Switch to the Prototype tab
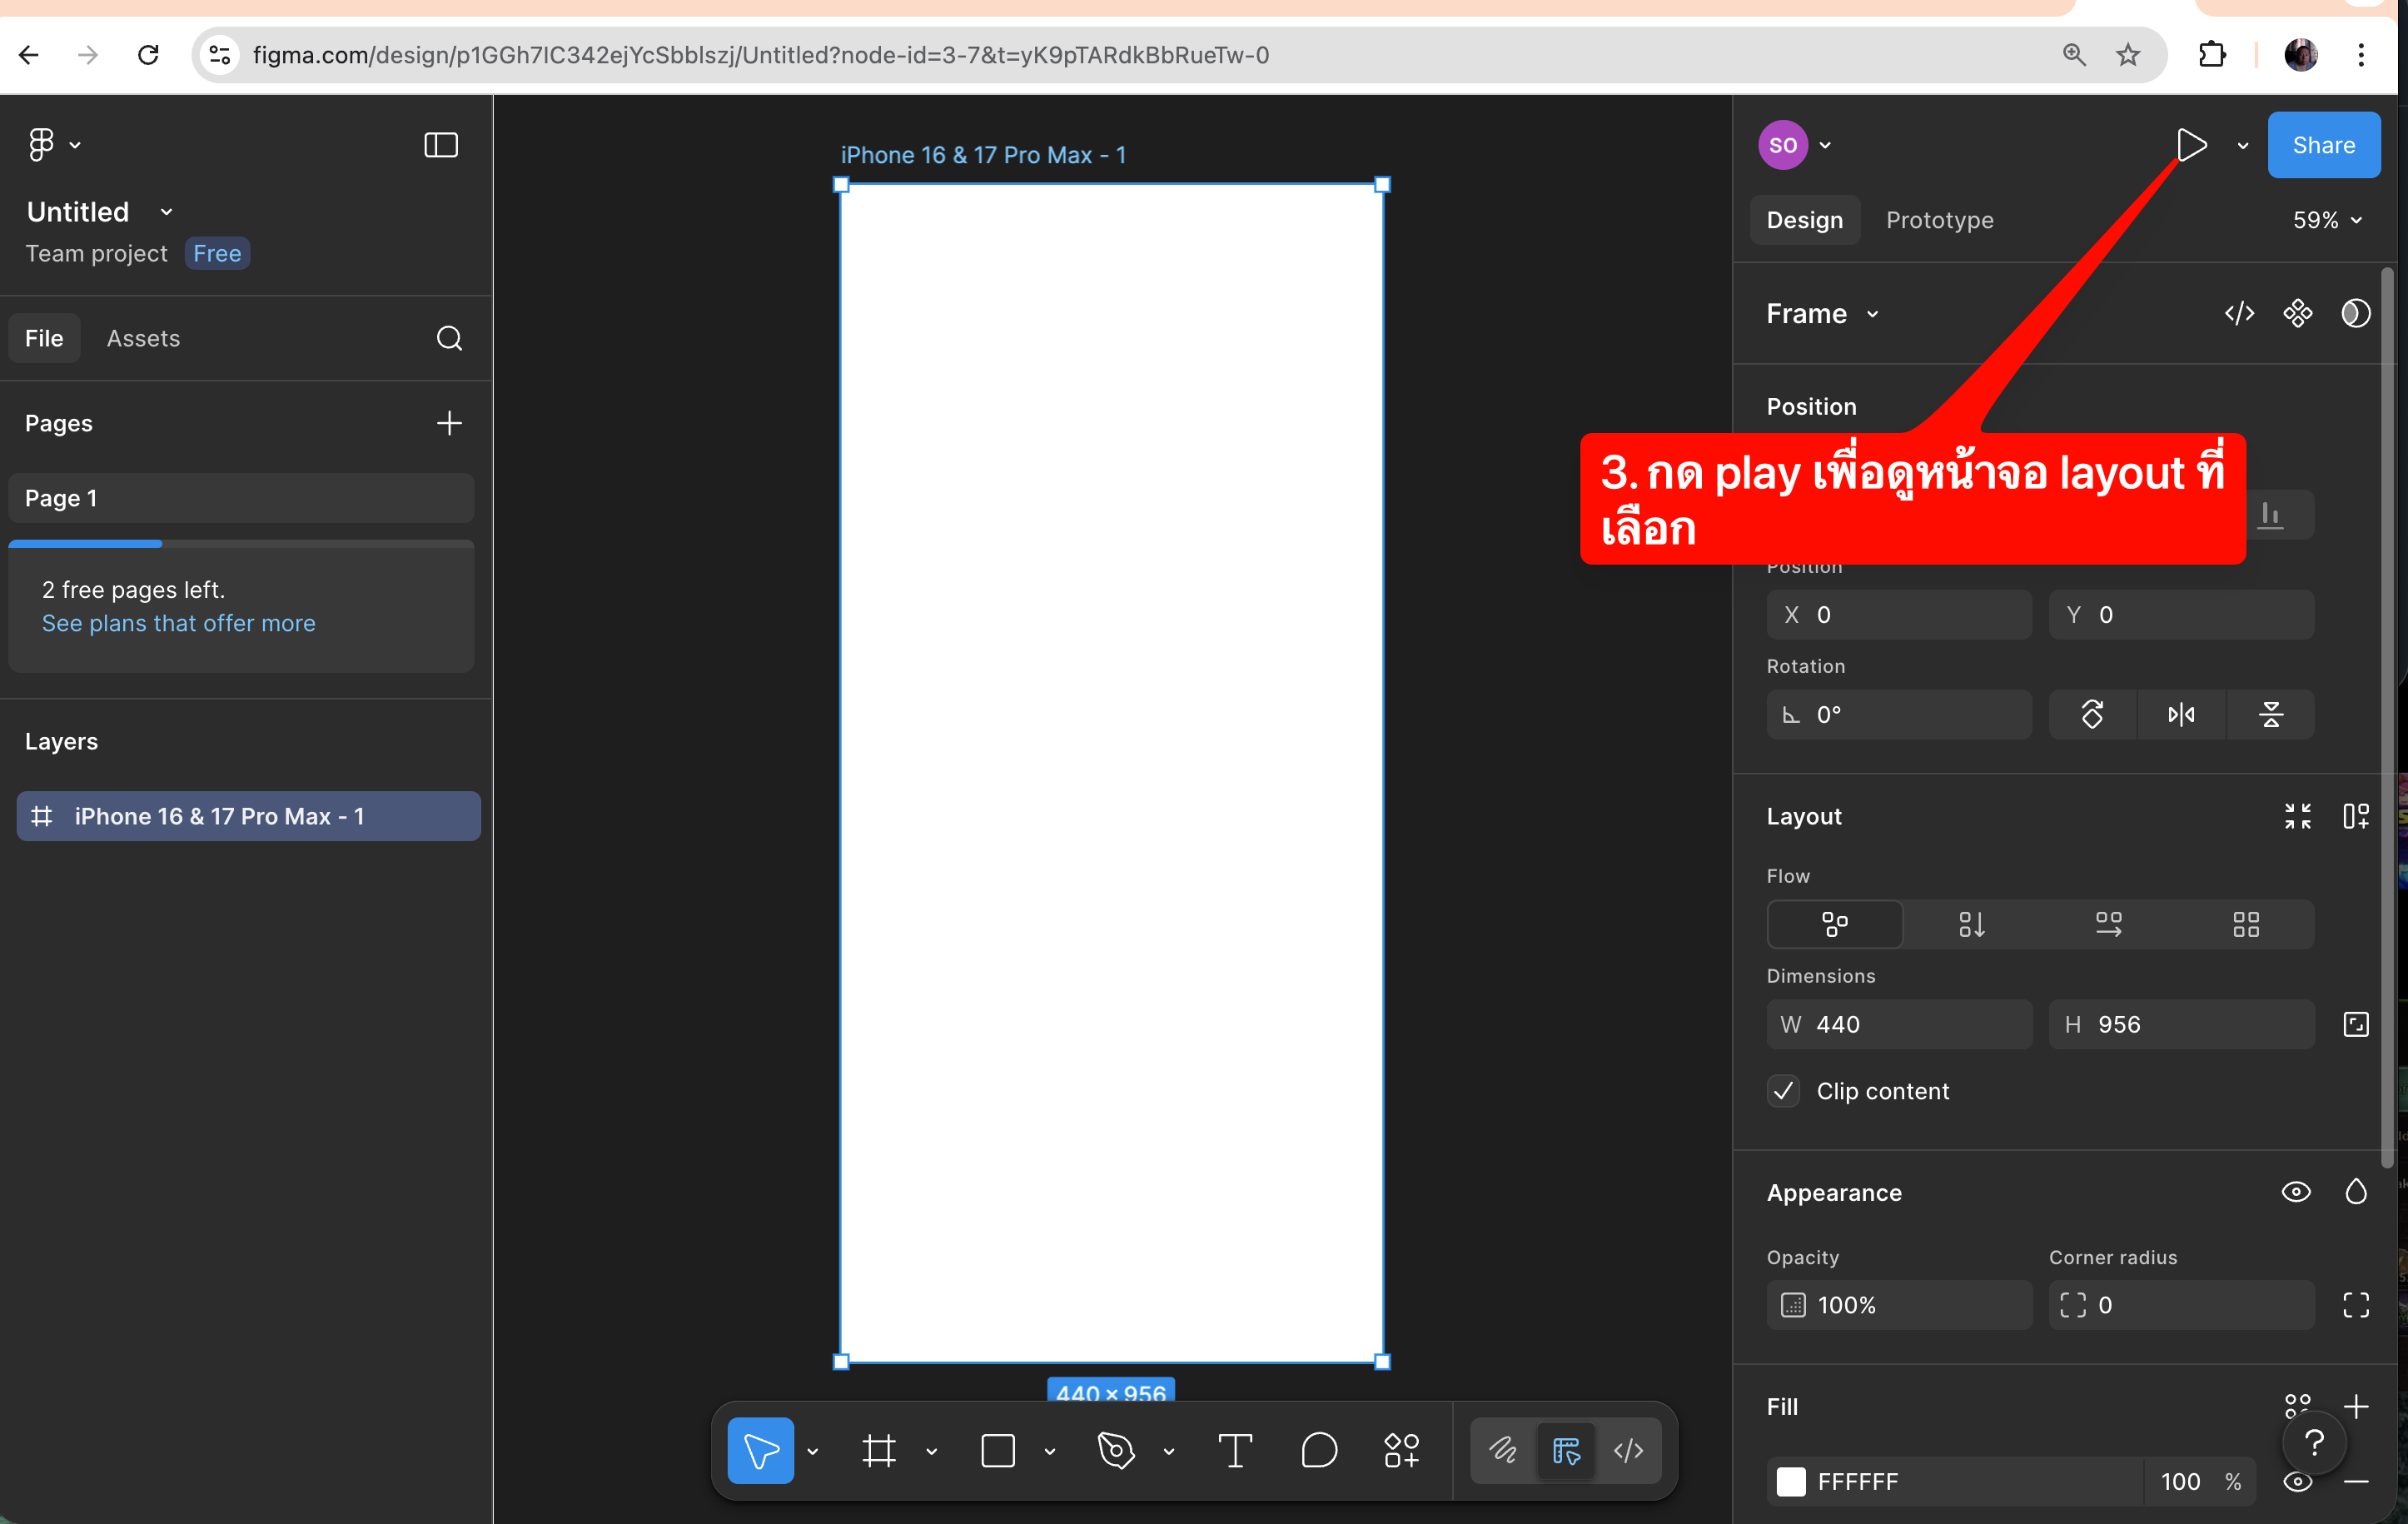The width and height of the screenshot is (2408, 1524). coord(1939,220)
